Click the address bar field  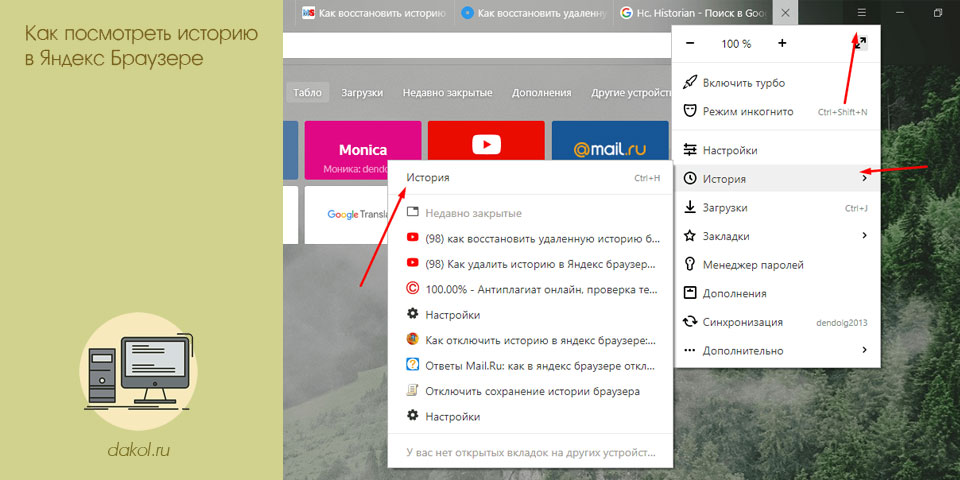point(478,45)
